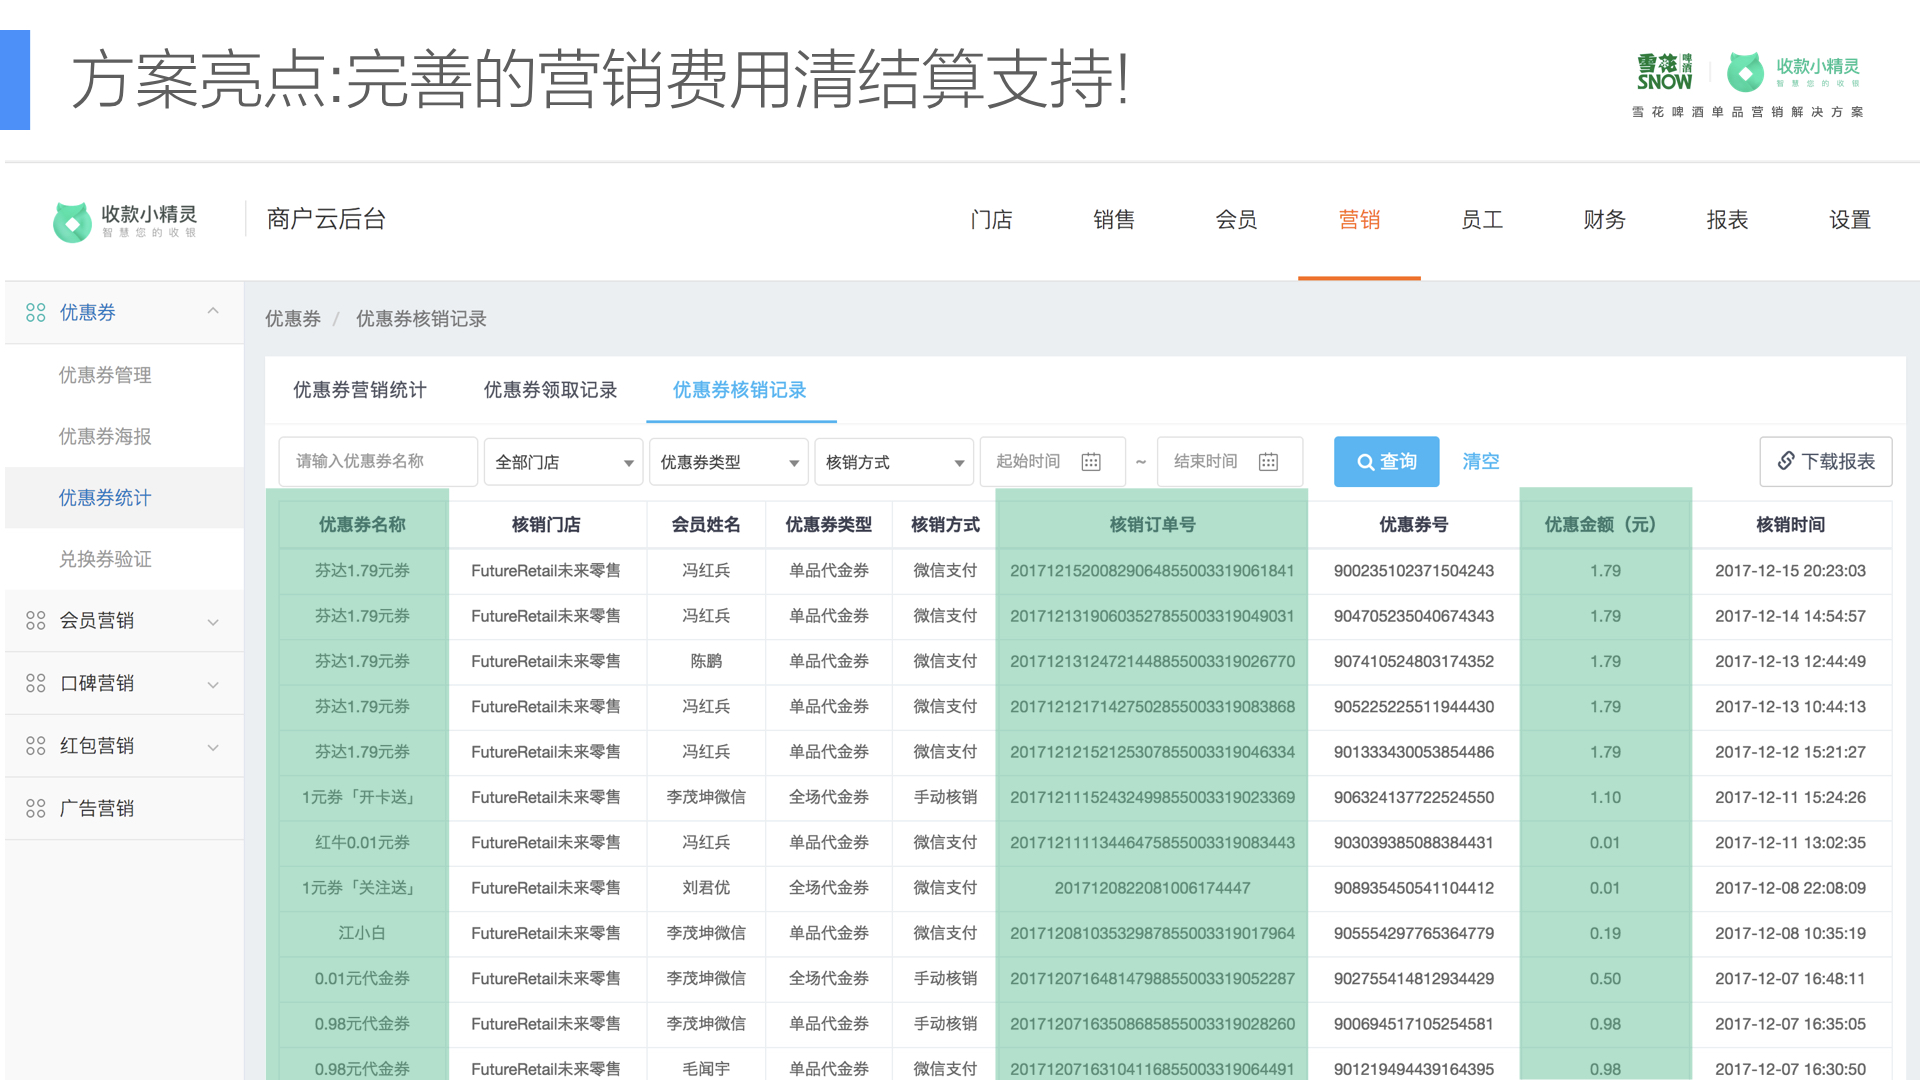Click the 优惠券名称 column header

click(x=362, y=525)
